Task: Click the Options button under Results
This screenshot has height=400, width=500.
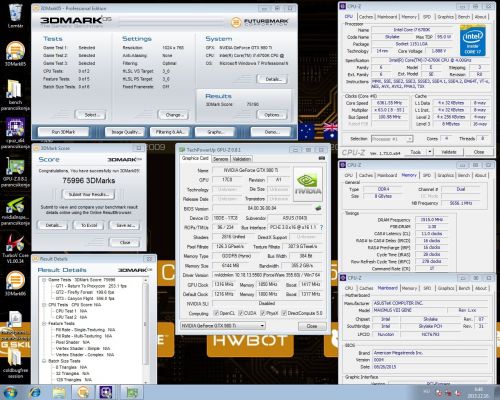Action: tap(272, 115)
